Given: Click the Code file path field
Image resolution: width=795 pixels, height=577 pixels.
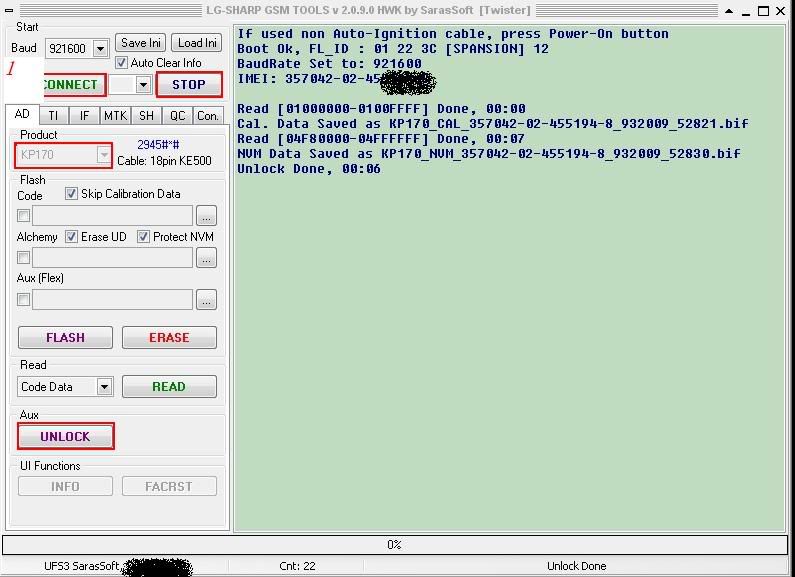Looking at the screenshot, I should (x=113, y=216).
